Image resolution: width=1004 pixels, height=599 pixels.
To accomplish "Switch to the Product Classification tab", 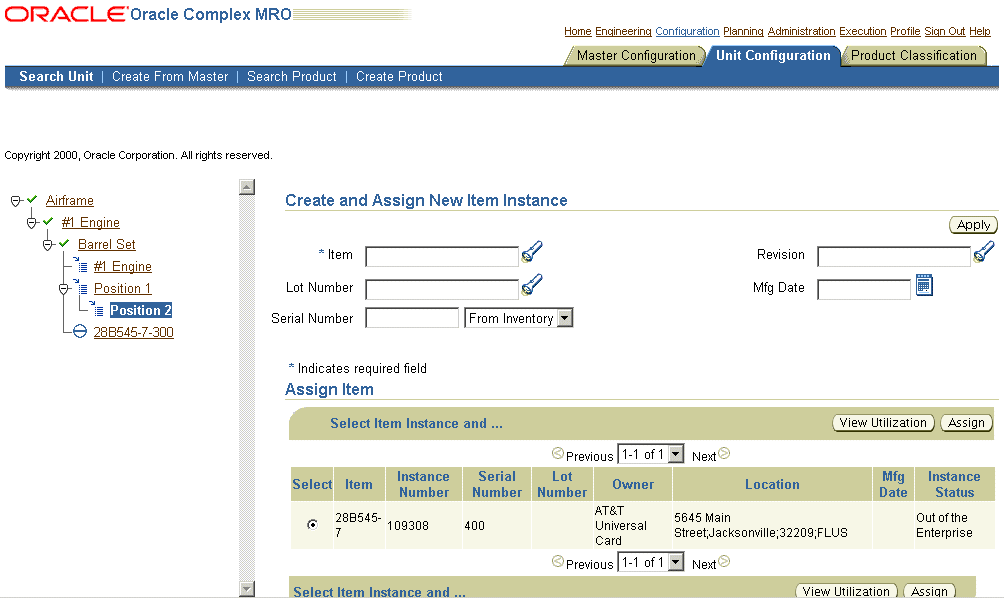I will coord(914,56).
